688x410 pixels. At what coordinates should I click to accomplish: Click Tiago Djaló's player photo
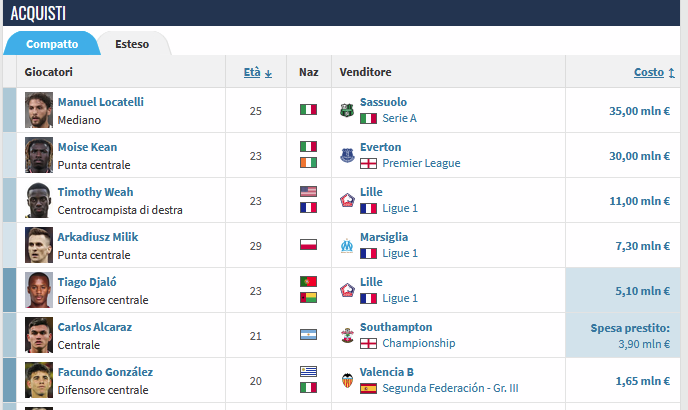tap(39, 290)
